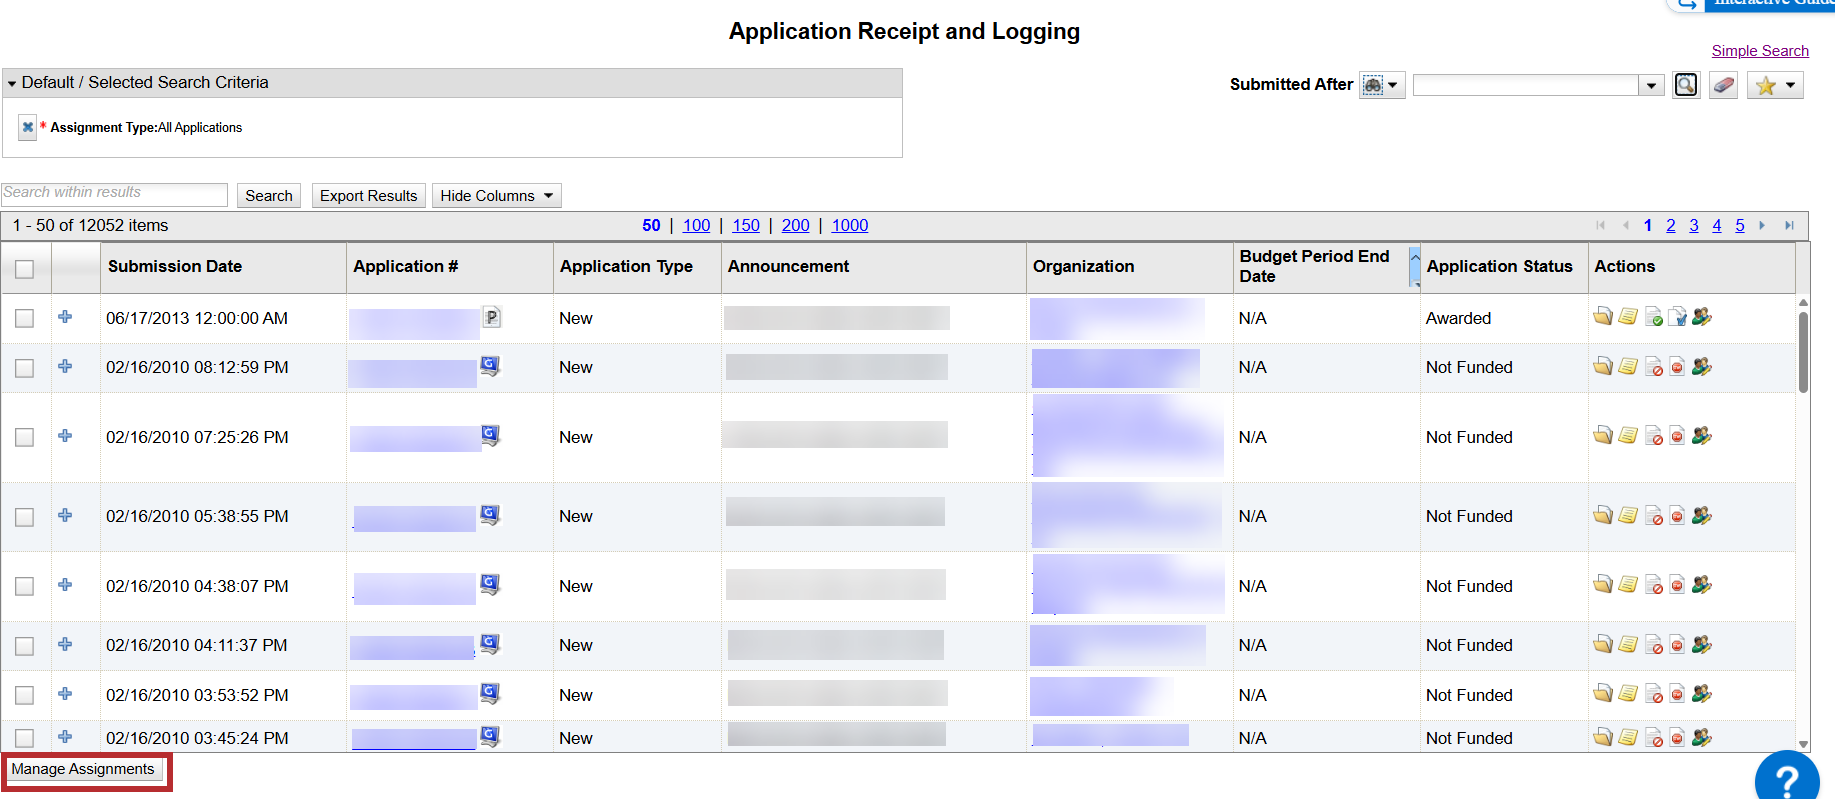
Task: Select the 02/16/2010 08:12:59 PM row checkbox
Action: point(25,368)
